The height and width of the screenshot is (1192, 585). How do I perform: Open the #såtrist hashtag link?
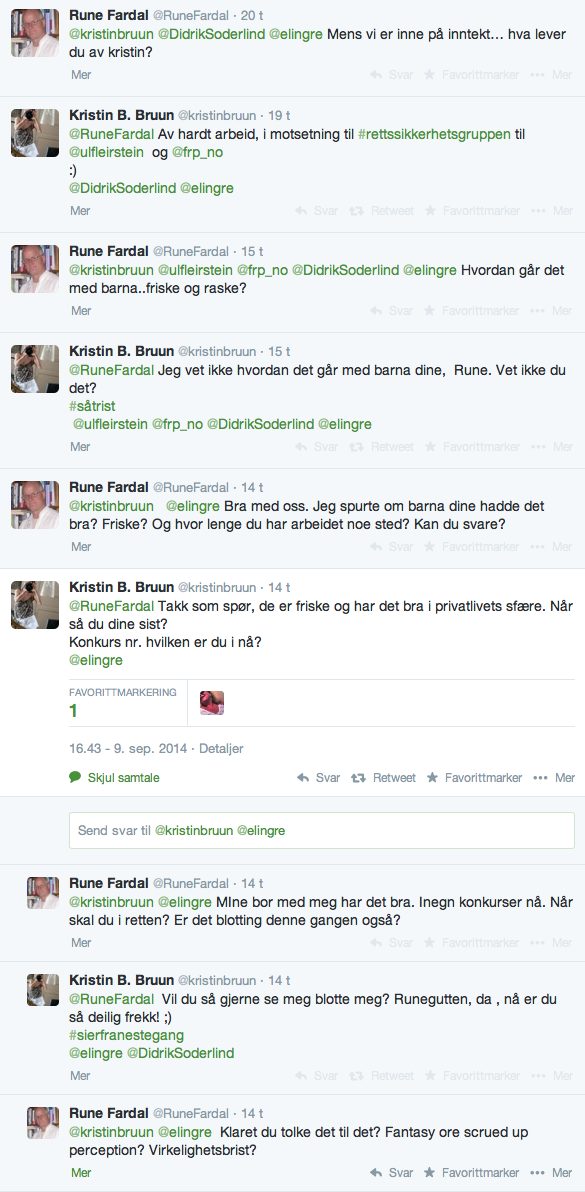[x=92, y=407]
